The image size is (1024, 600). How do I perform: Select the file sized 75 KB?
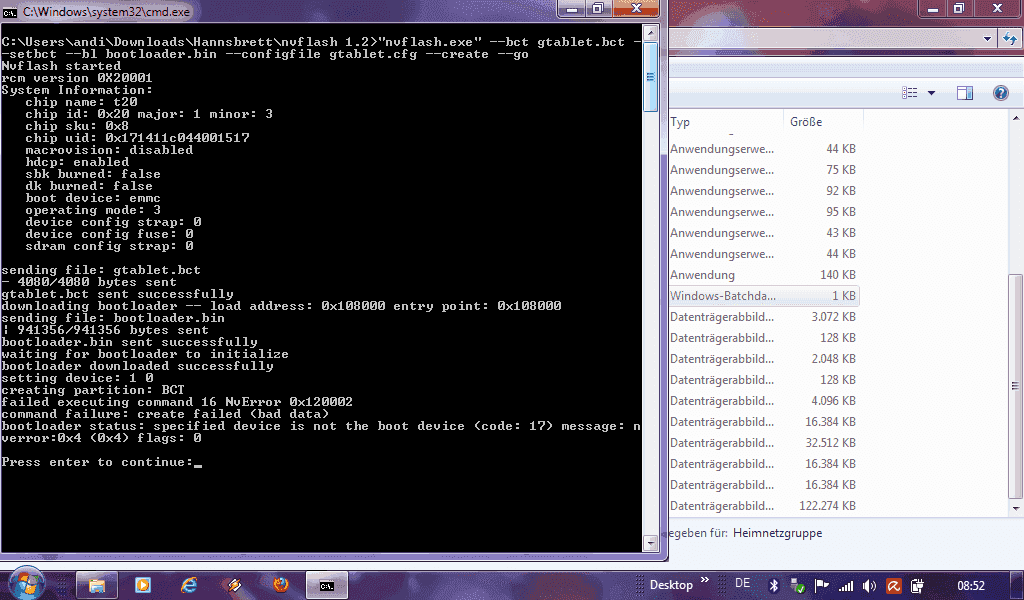click(x=763, y=170)
